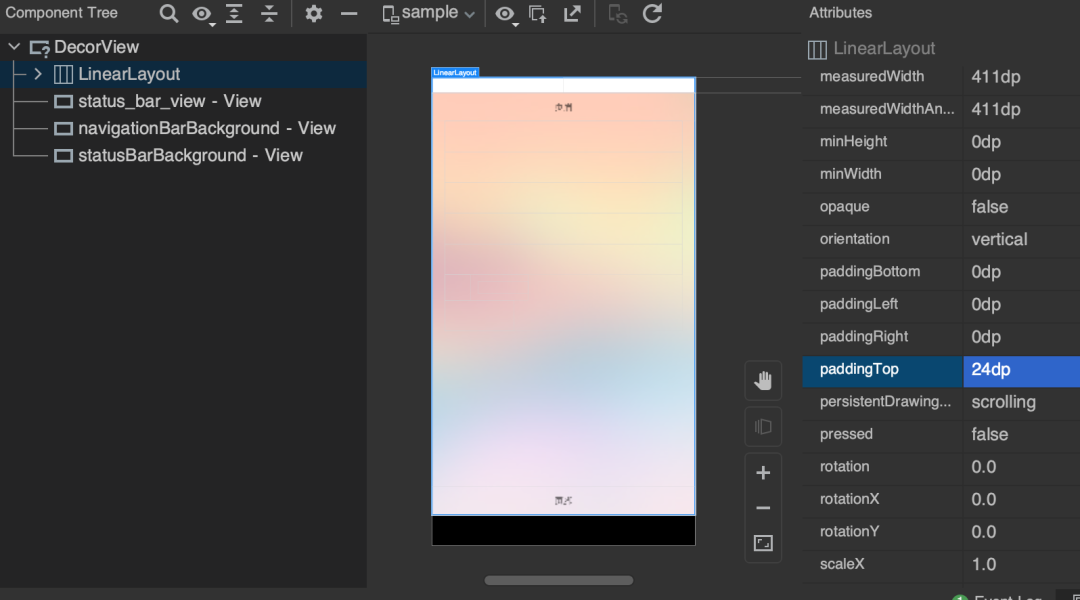Image resolution: width=1080 pixels, height=600 pixels.
Task: Hide the Component Tree panel with minus icon
Action: pos(349,14)
